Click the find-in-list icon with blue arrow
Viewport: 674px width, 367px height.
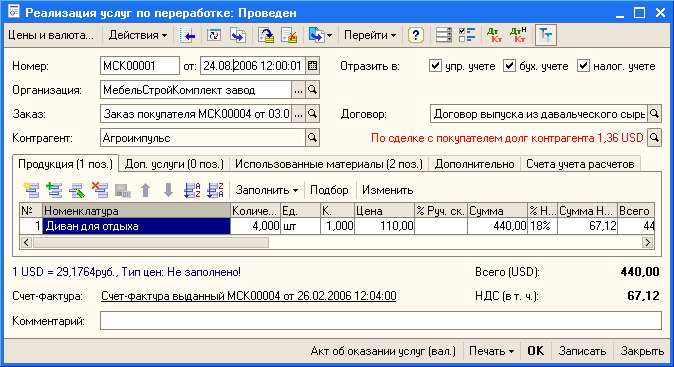[187, 35]
